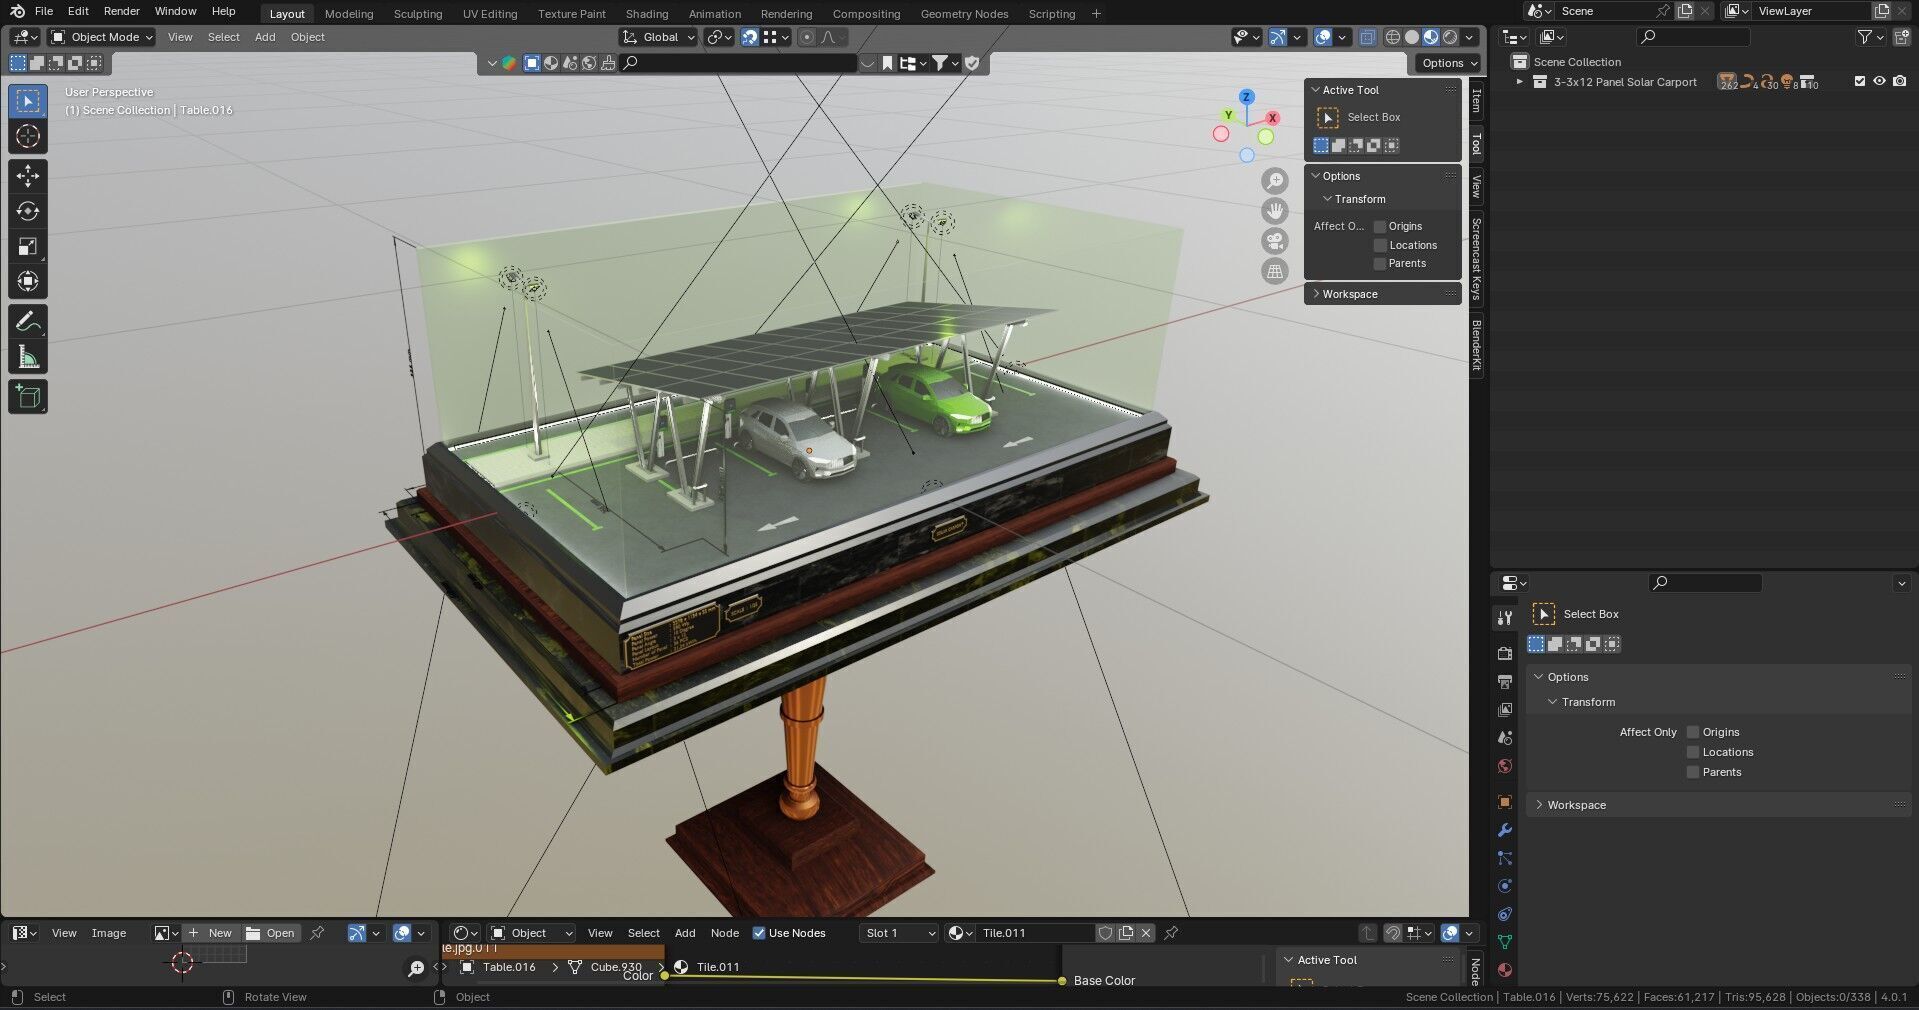Click the Tile.011 material name field

[1036, 933]
